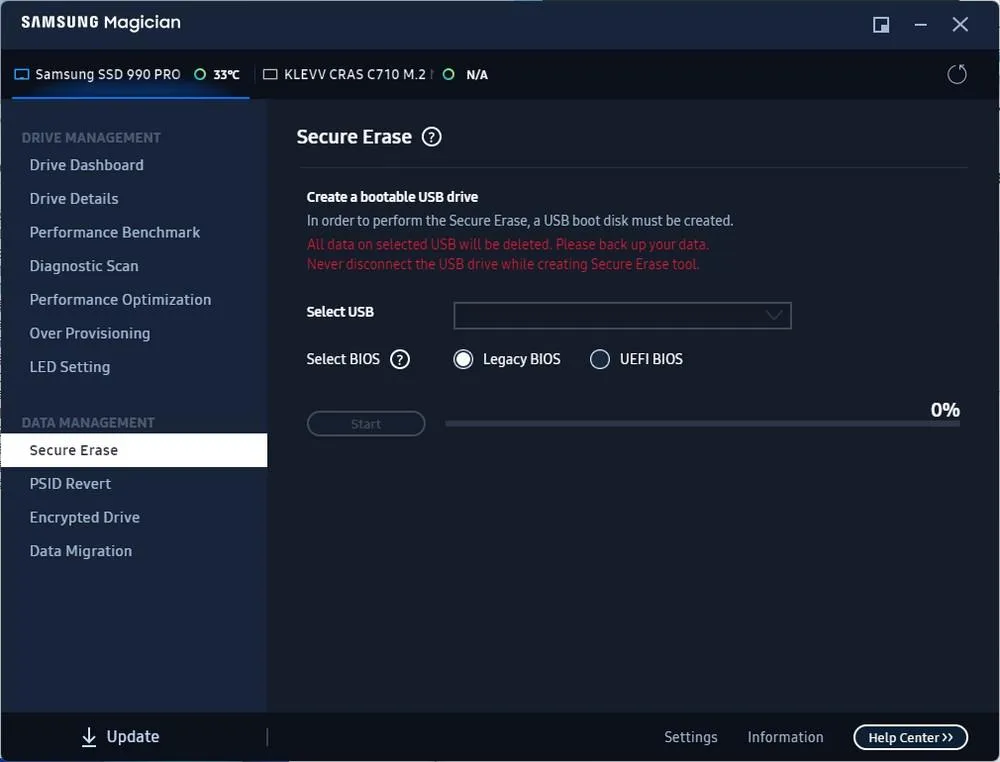
Task: Open PSID Revert page
Action: tap(70, 484)
